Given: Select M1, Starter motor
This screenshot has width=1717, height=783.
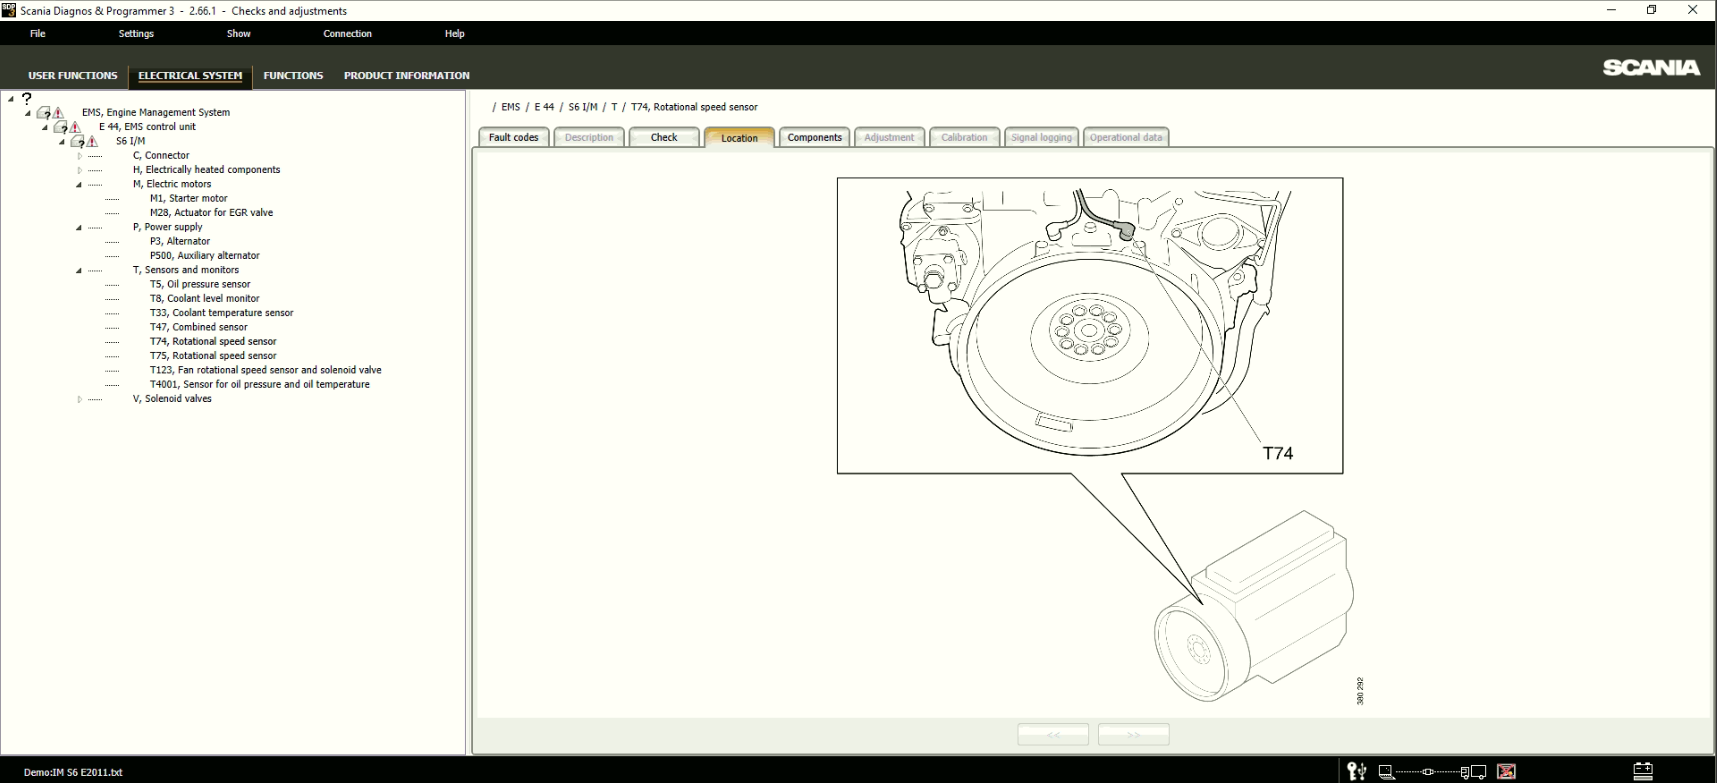Looking at the screenshot, I should click(x=188, y=198).
